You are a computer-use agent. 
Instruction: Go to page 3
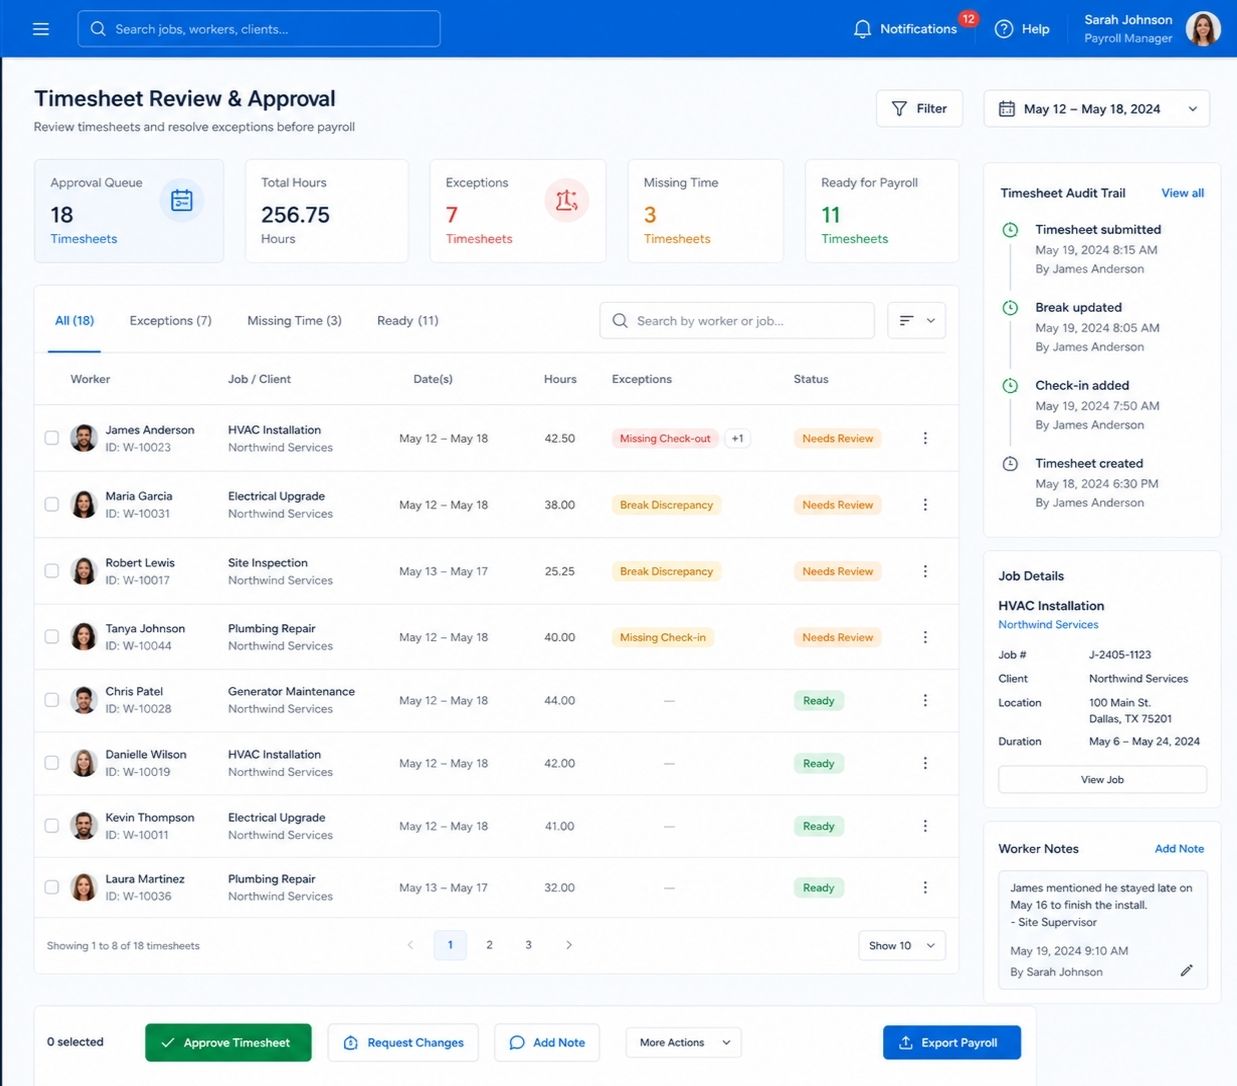528,945
